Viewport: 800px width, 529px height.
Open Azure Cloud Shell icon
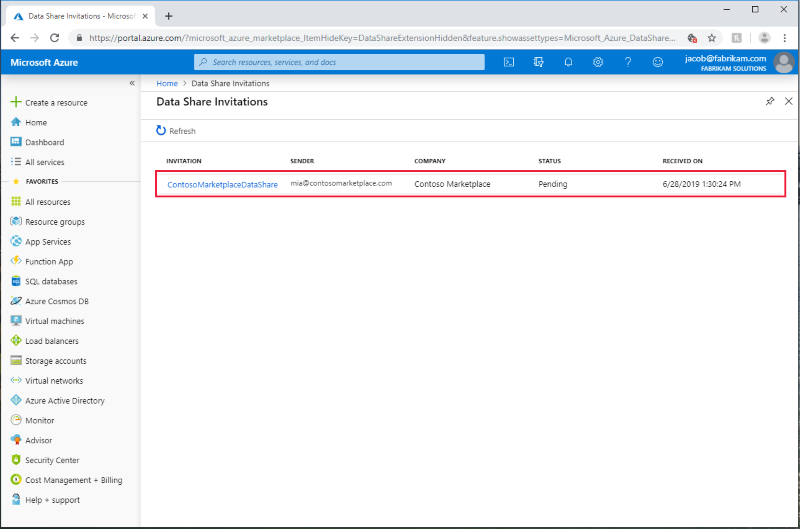[x=509, y=62]
